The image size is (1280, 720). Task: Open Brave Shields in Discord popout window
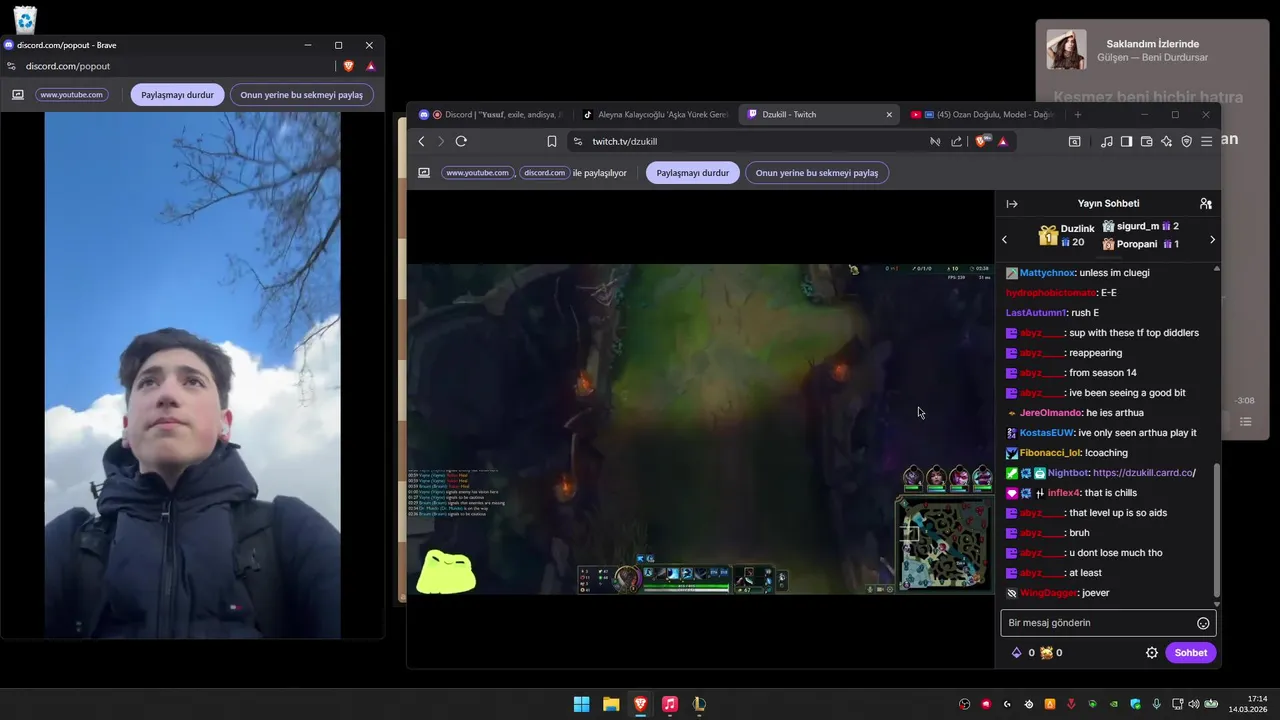click(x=348, y=66)
